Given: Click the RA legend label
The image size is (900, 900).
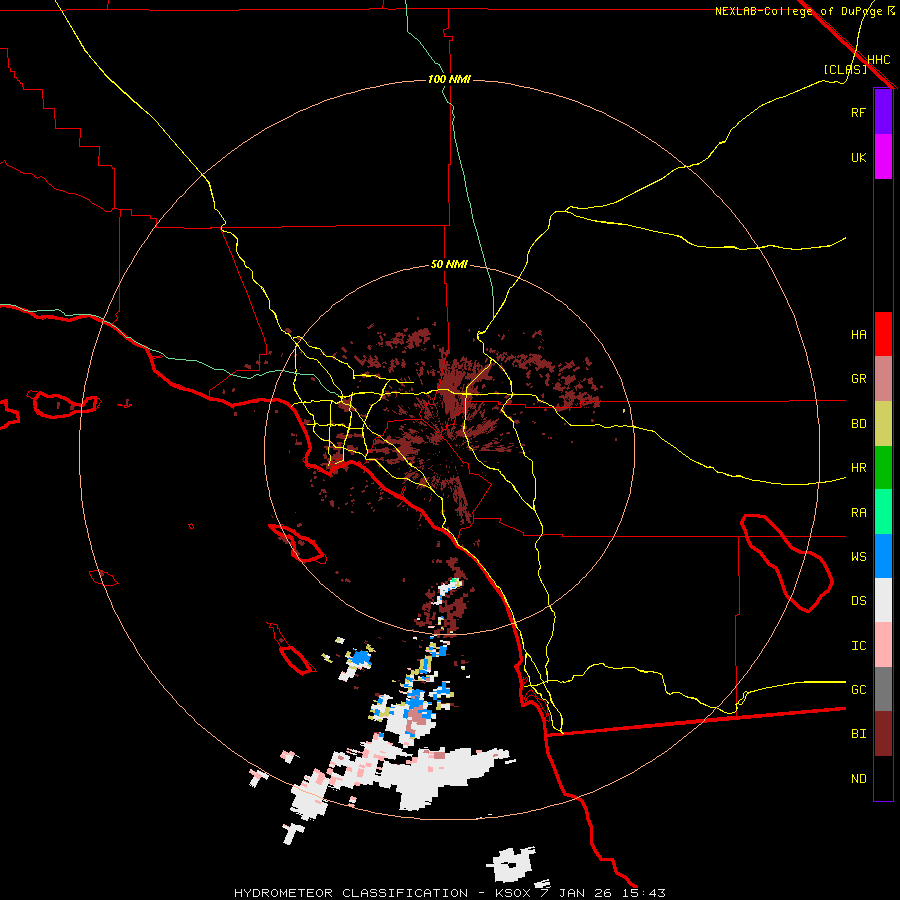Looking at the screenshot, I should (858, 513).
